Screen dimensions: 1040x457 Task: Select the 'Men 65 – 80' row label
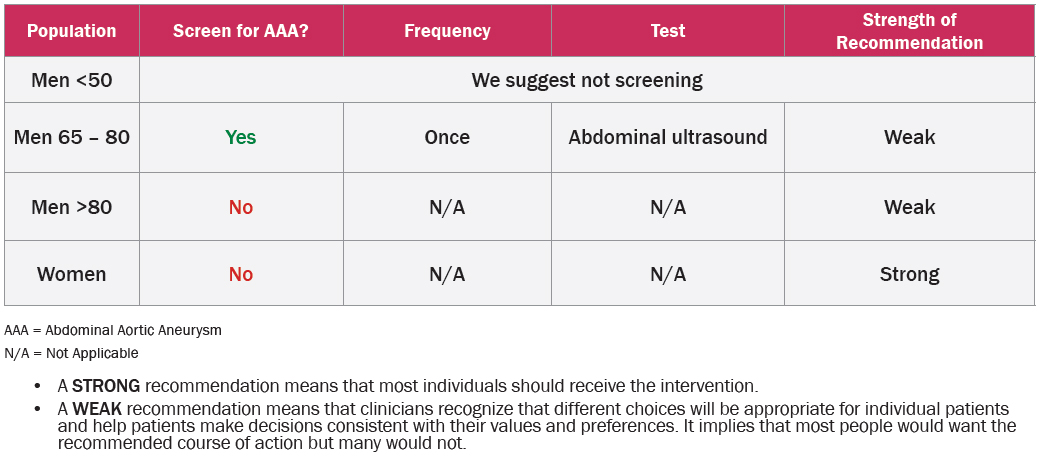(x=72, y=137)
